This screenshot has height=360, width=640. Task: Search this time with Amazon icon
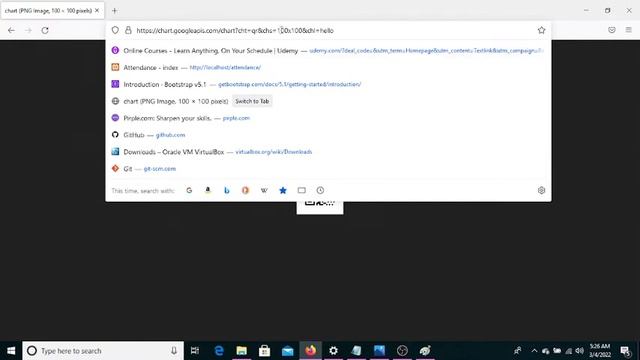[208, 190]
